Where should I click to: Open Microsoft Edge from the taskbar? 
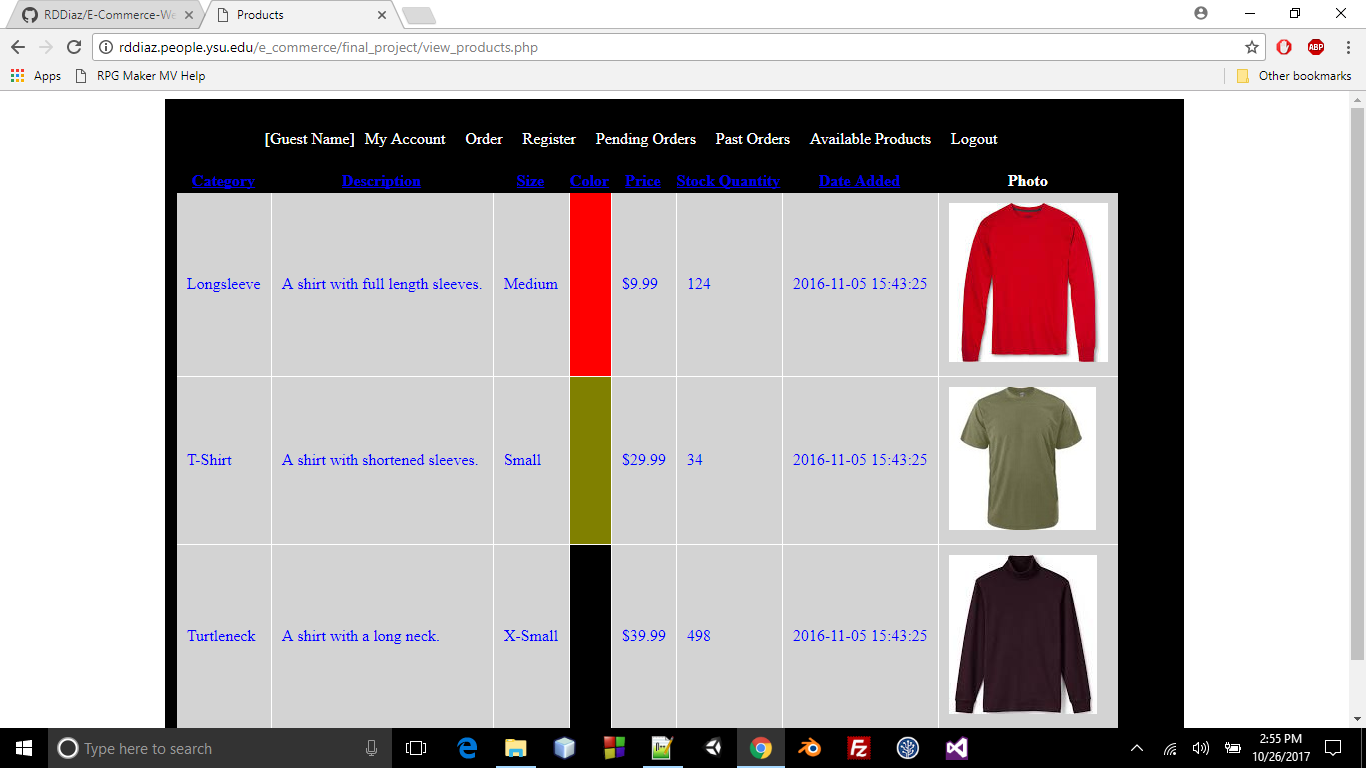point(467,748)
